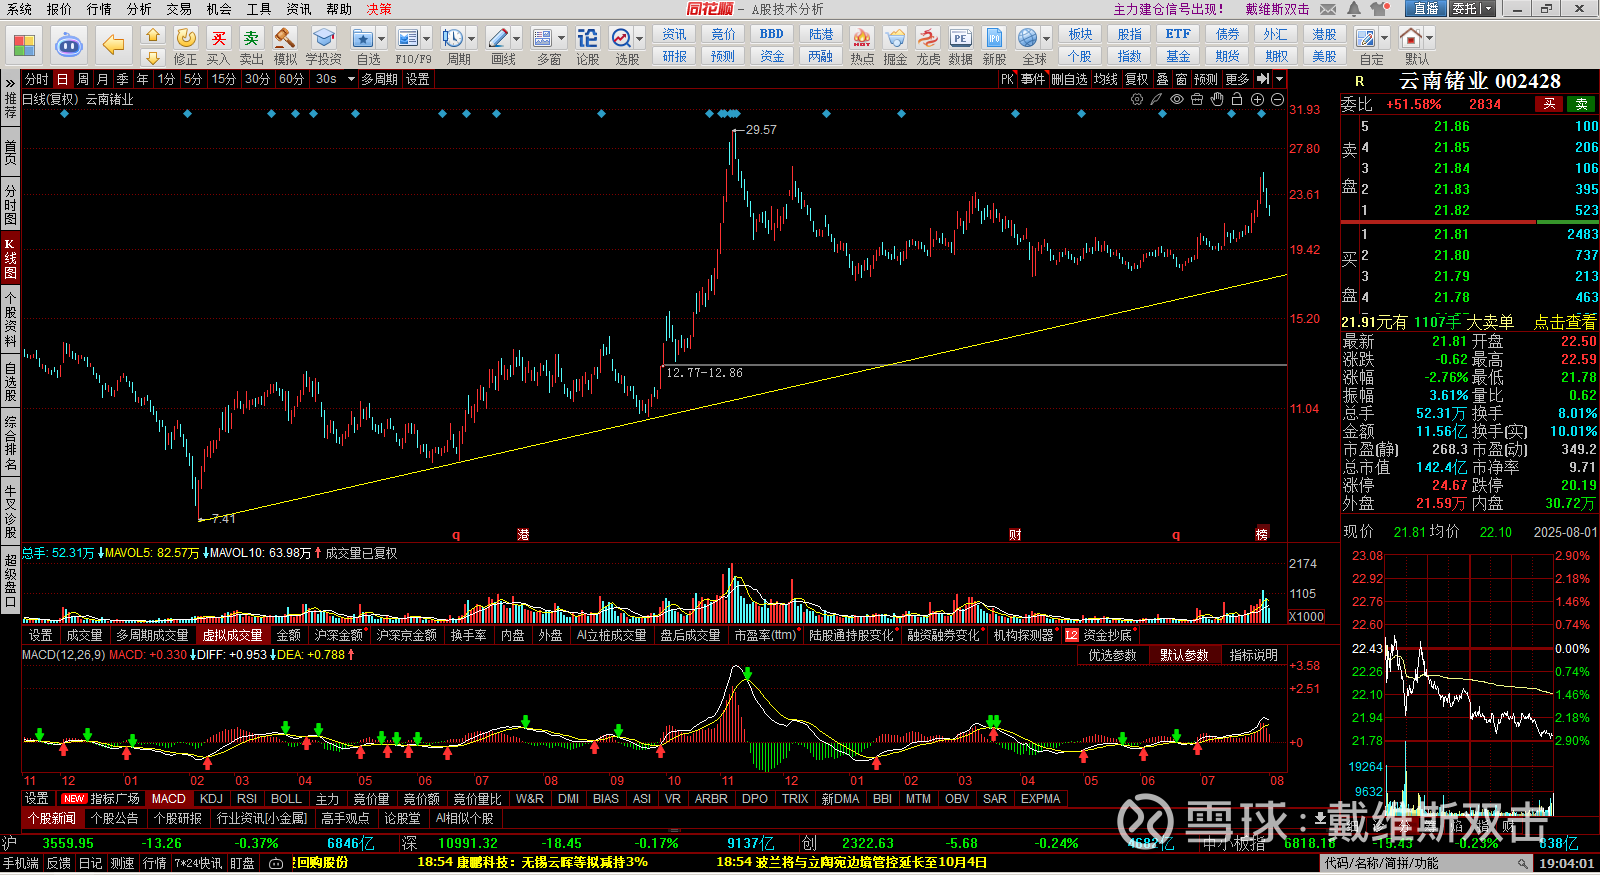Viewport: 1600px width, 875px height.
Task: Click the red 买 button beside 委比
Action: pos(1549,104)
